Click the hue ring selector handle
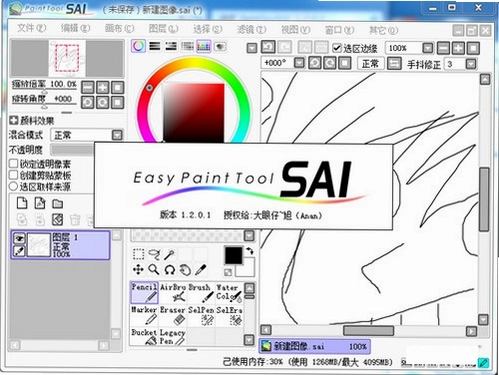 pos(149,87)
